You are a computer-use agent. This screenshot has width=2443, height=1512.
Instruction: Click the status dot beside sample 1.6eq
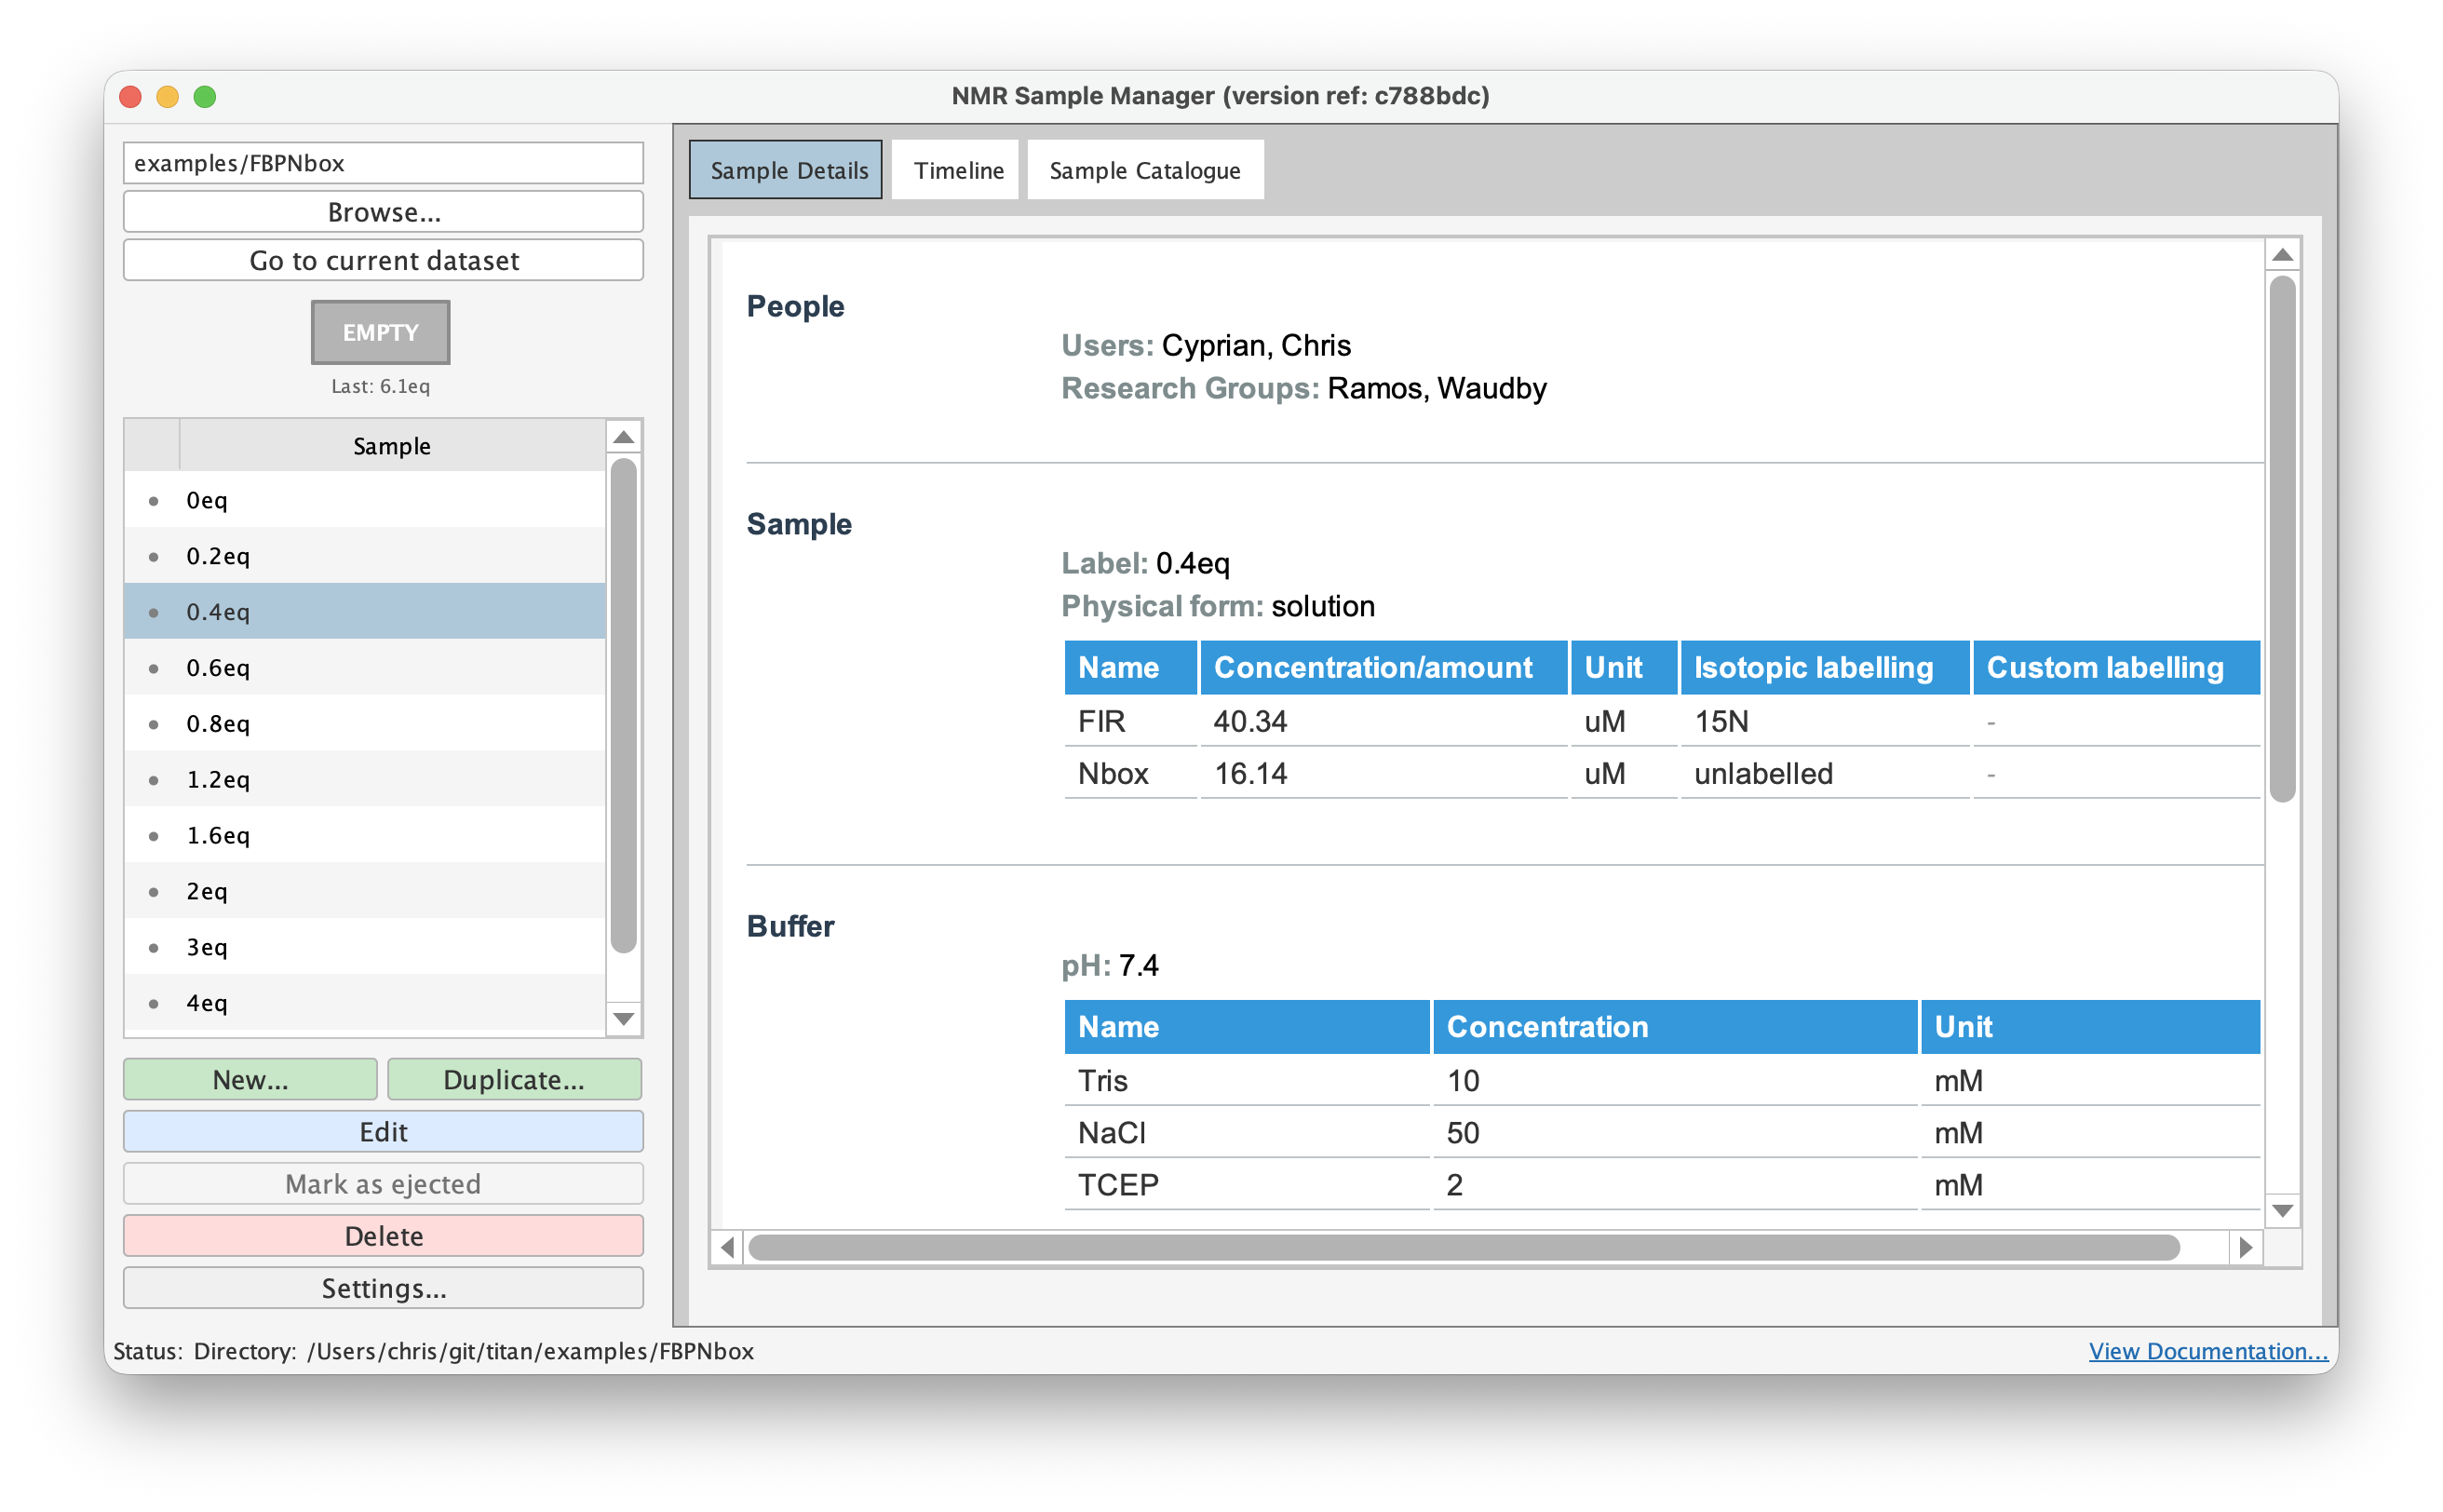coord(153,835)
